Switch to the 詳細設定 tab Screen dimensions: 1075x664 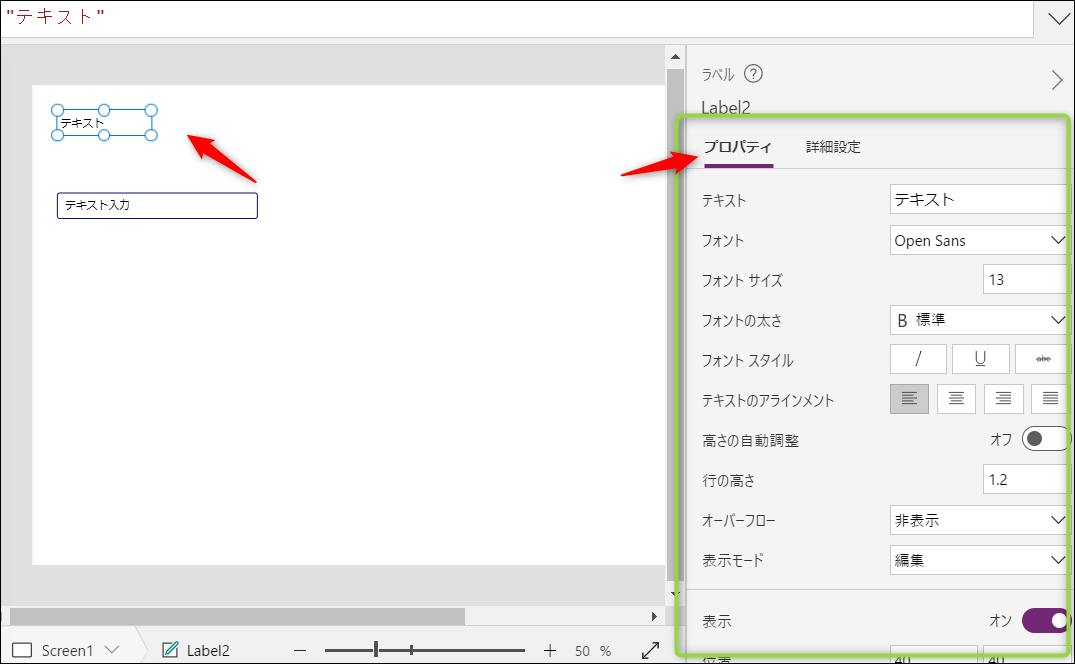[833, 147]
